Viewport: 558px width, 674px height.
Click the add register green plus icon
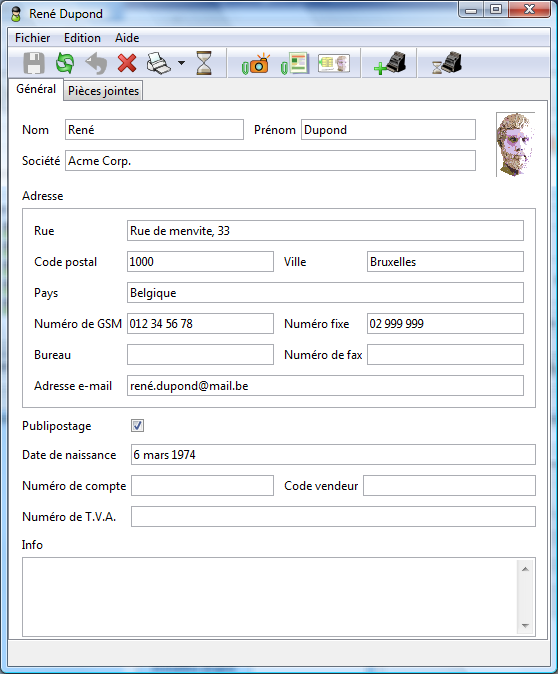390,63
